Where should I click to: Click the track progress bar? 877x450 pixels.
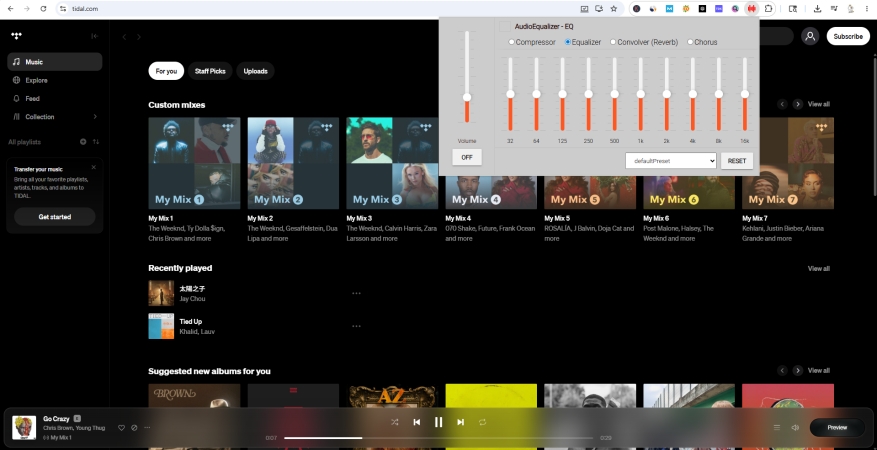[438, 438]
